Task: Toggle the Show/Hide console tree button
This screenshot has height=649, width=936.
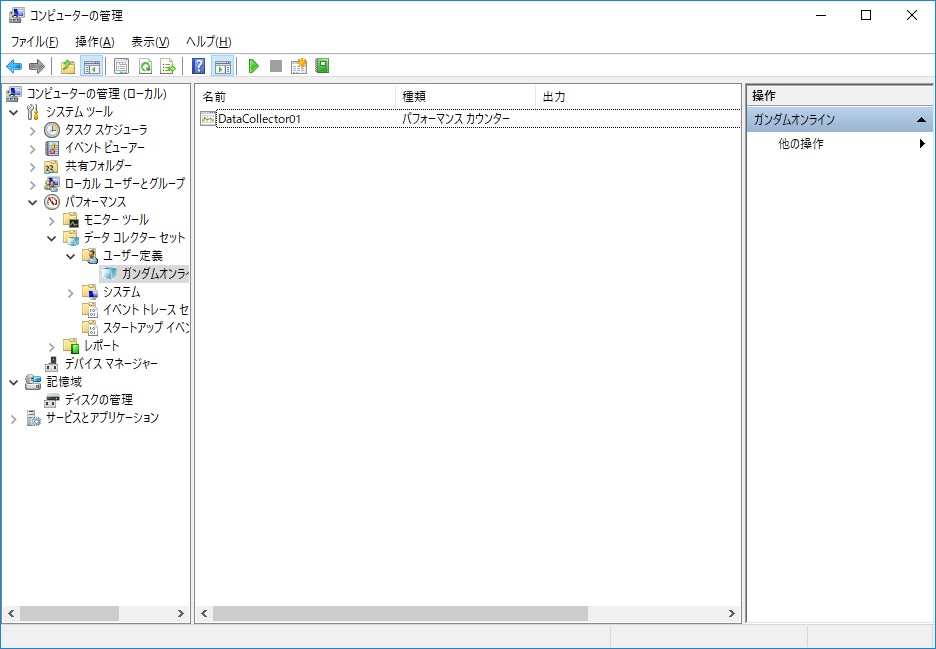Action: coord(91,66)
